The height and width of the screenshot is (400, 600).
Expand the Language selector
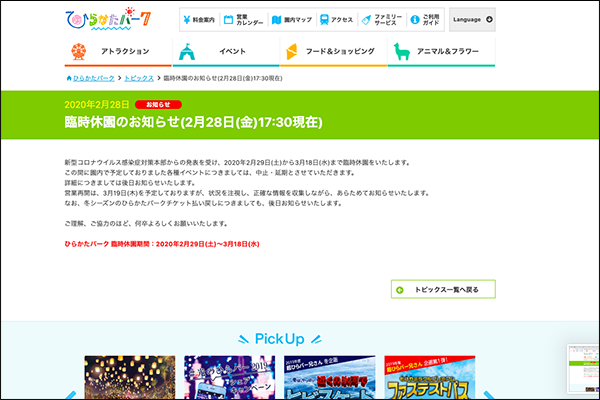click(471, 19)
